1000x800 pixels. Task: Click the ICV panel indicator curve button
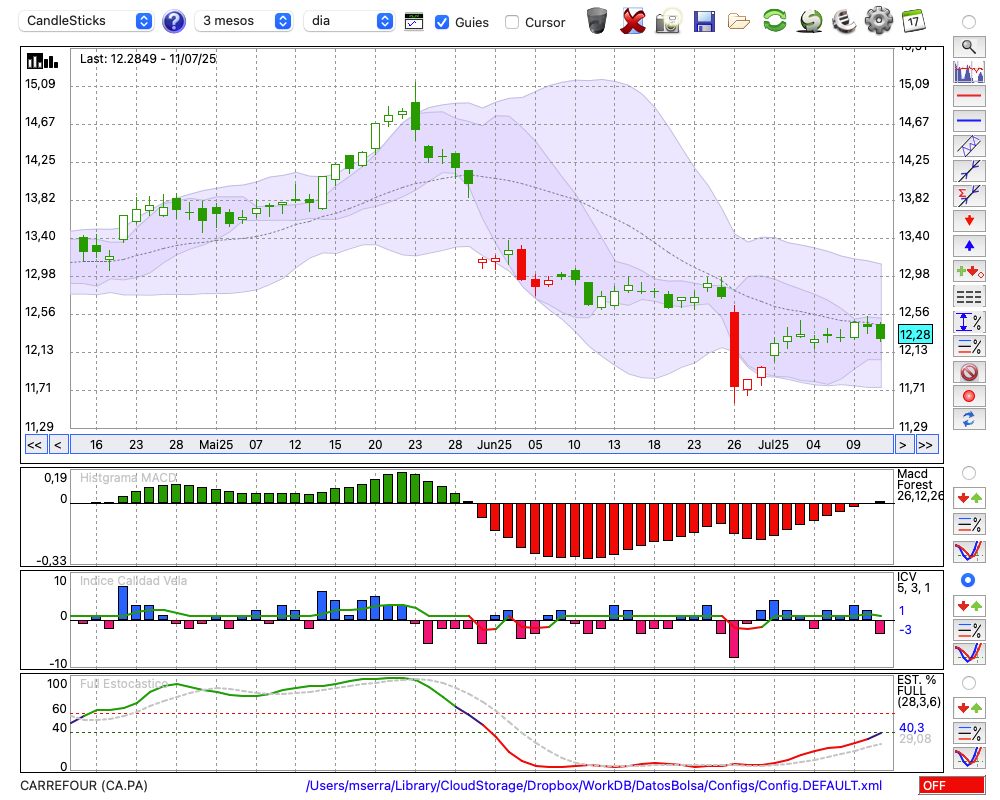(x=969, y=654)
